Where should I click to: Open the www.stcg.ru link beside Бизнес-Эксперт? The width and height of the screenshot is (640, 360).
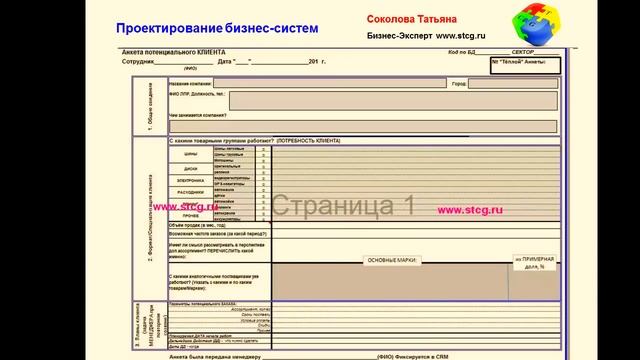[x=460, y=36]
